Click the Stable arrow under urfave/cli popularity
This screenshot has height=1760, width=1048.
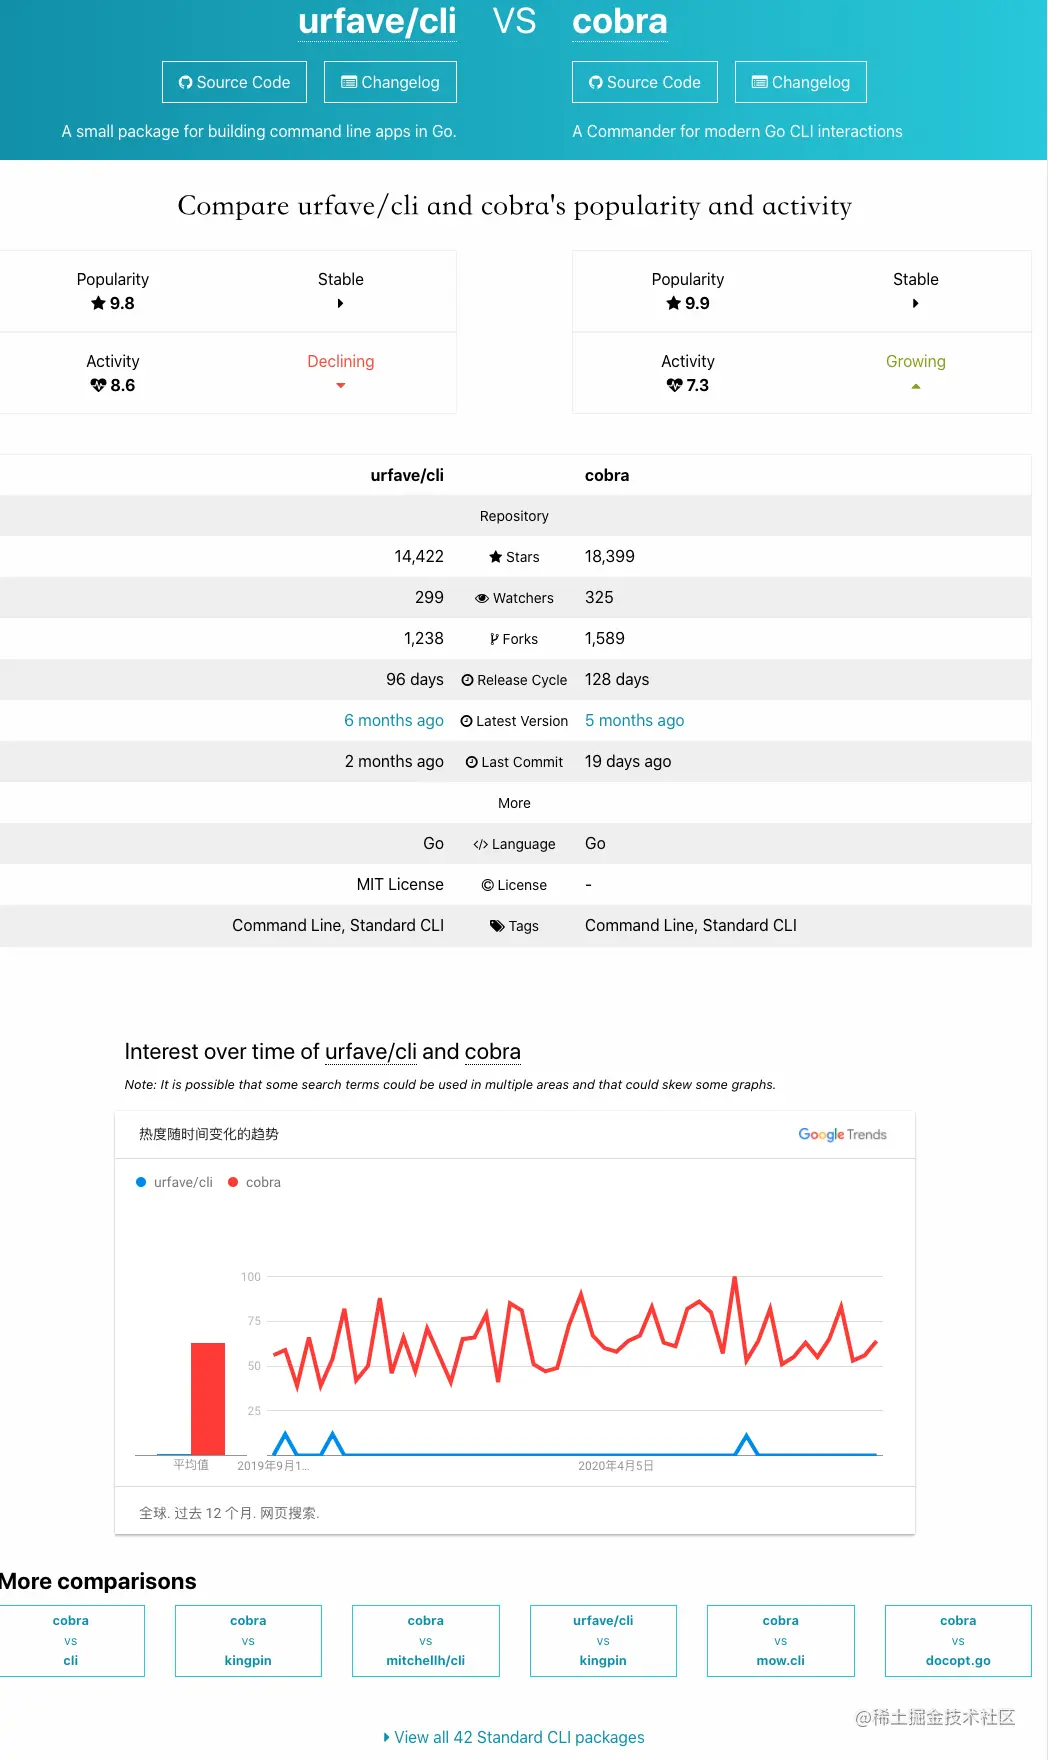[341, 303]
